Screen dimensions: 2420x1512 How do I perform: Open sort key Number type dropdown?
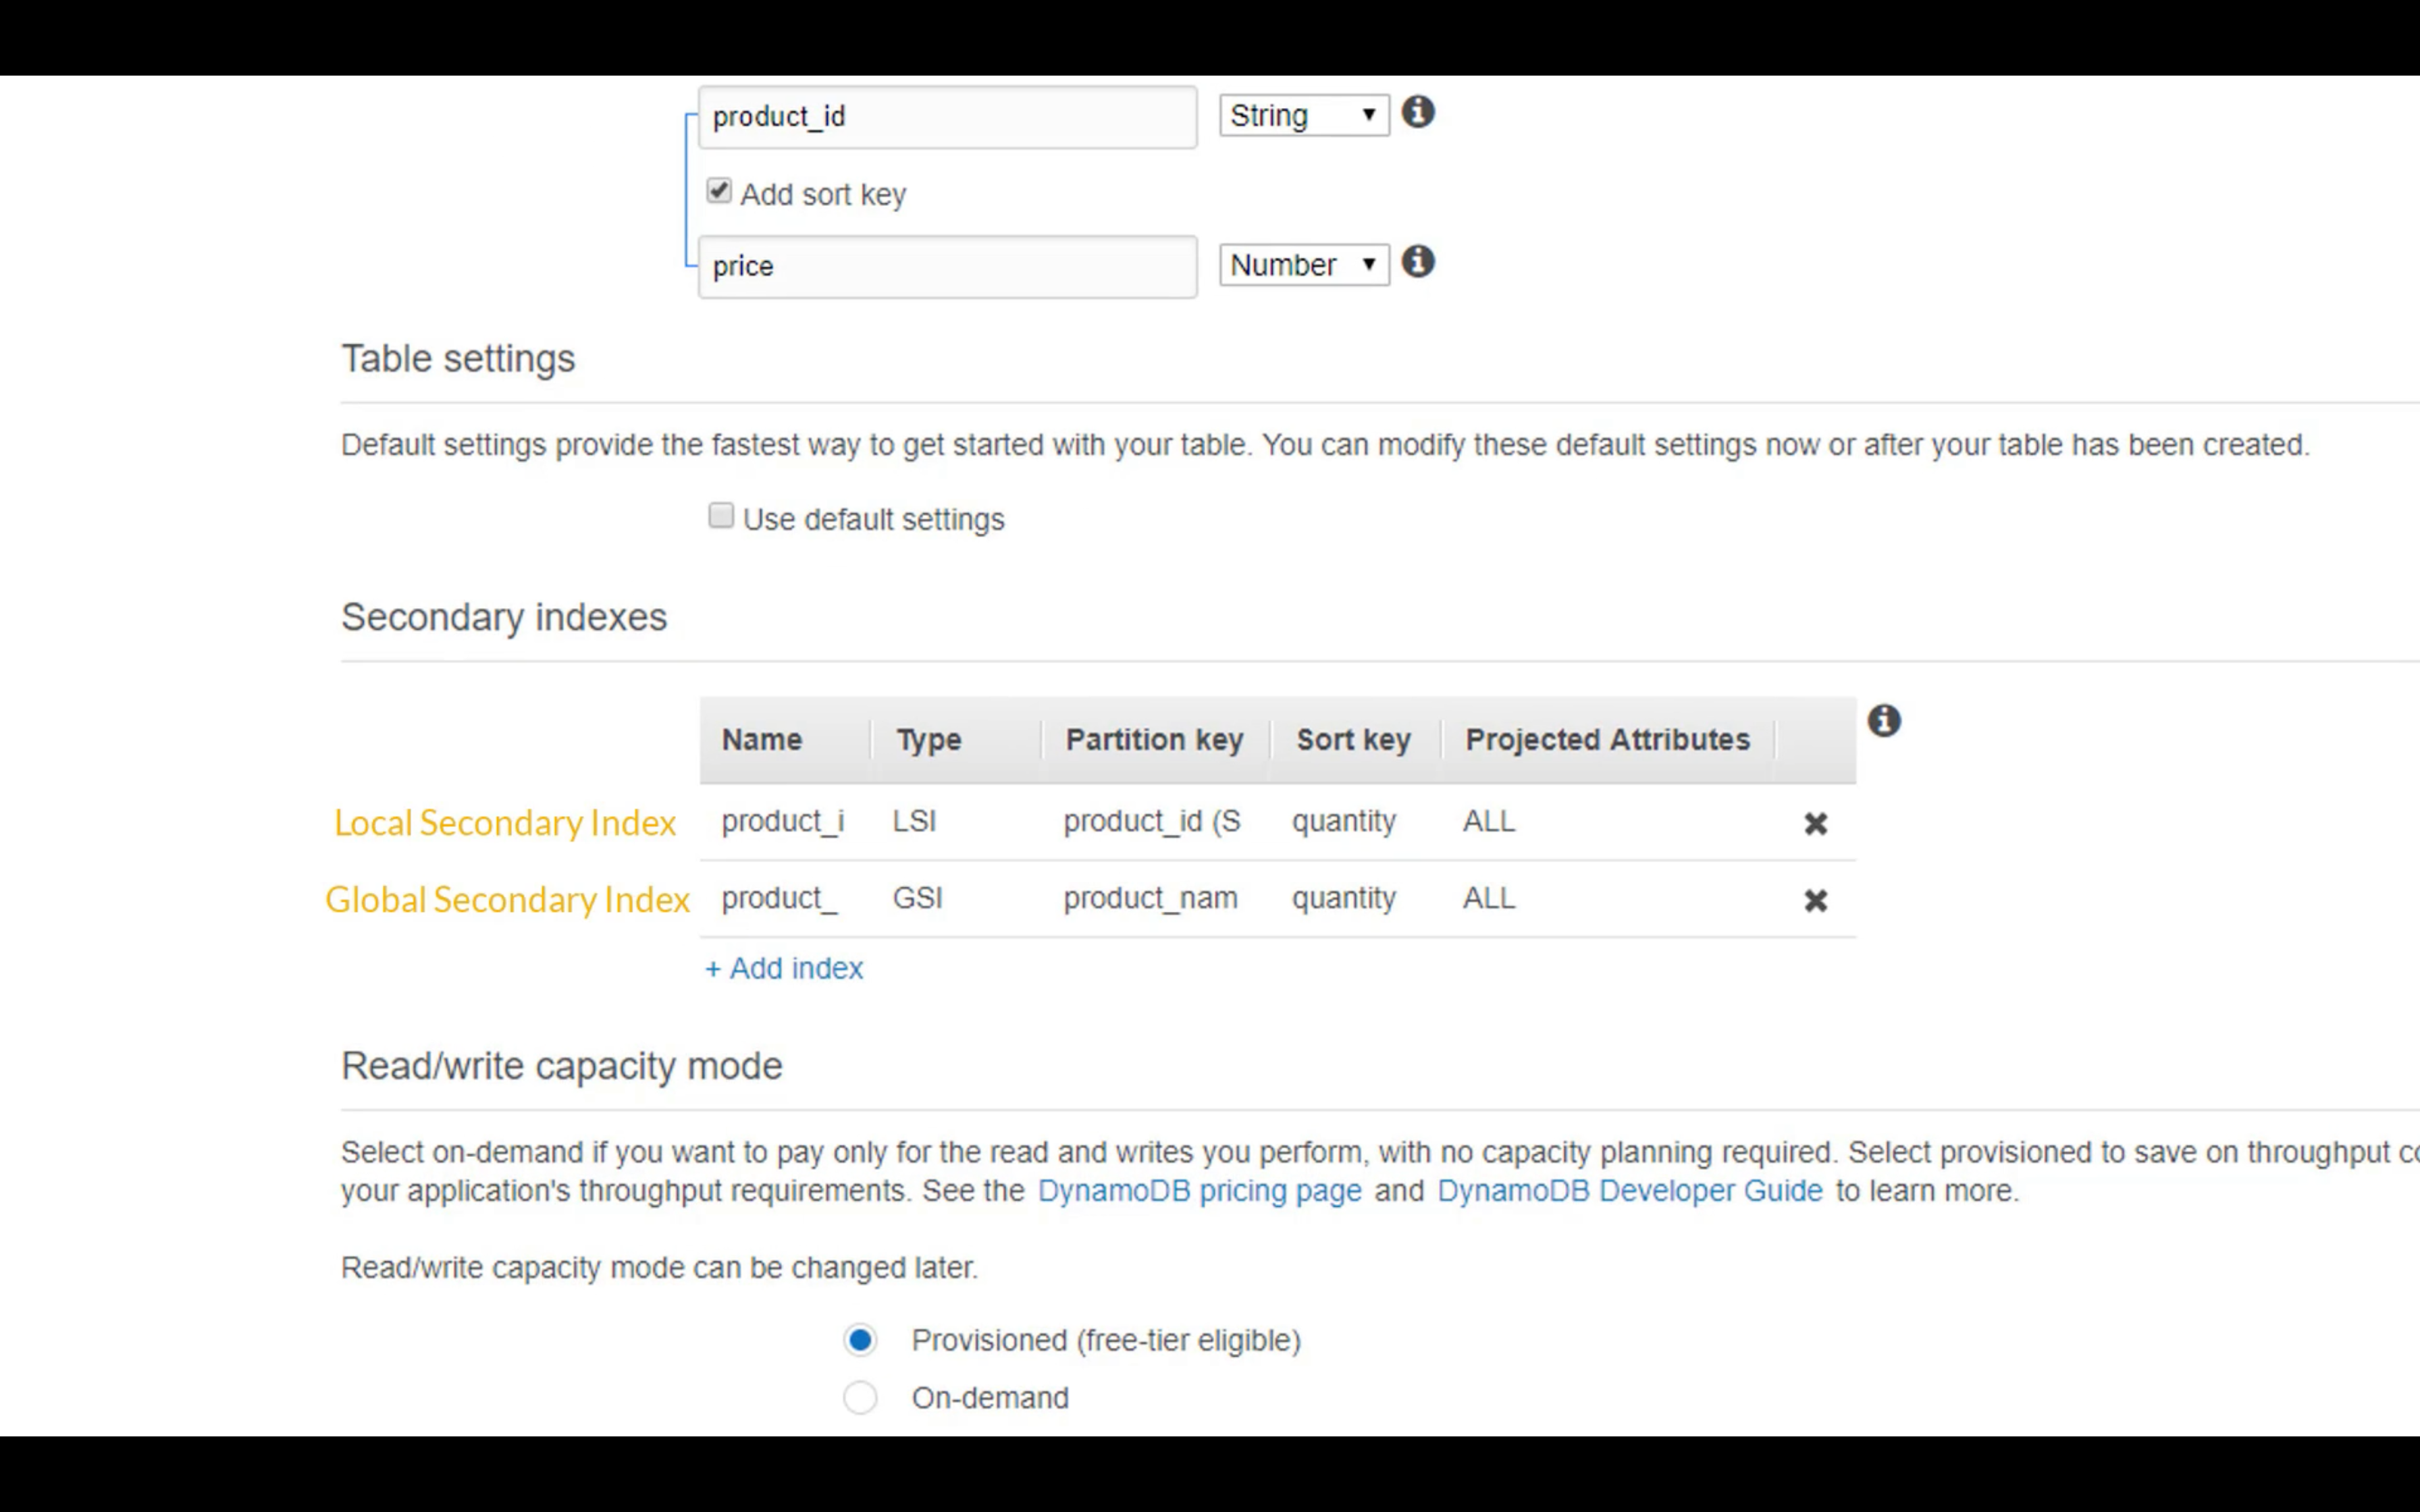(1303, 265)
